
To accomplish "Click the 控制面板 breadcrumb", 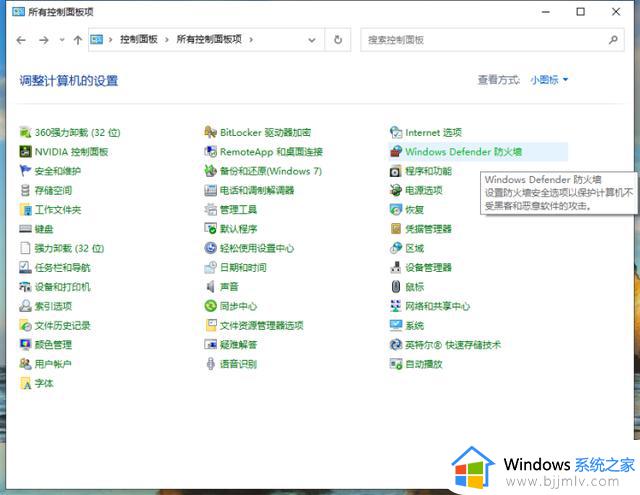I will pos(139,39).
